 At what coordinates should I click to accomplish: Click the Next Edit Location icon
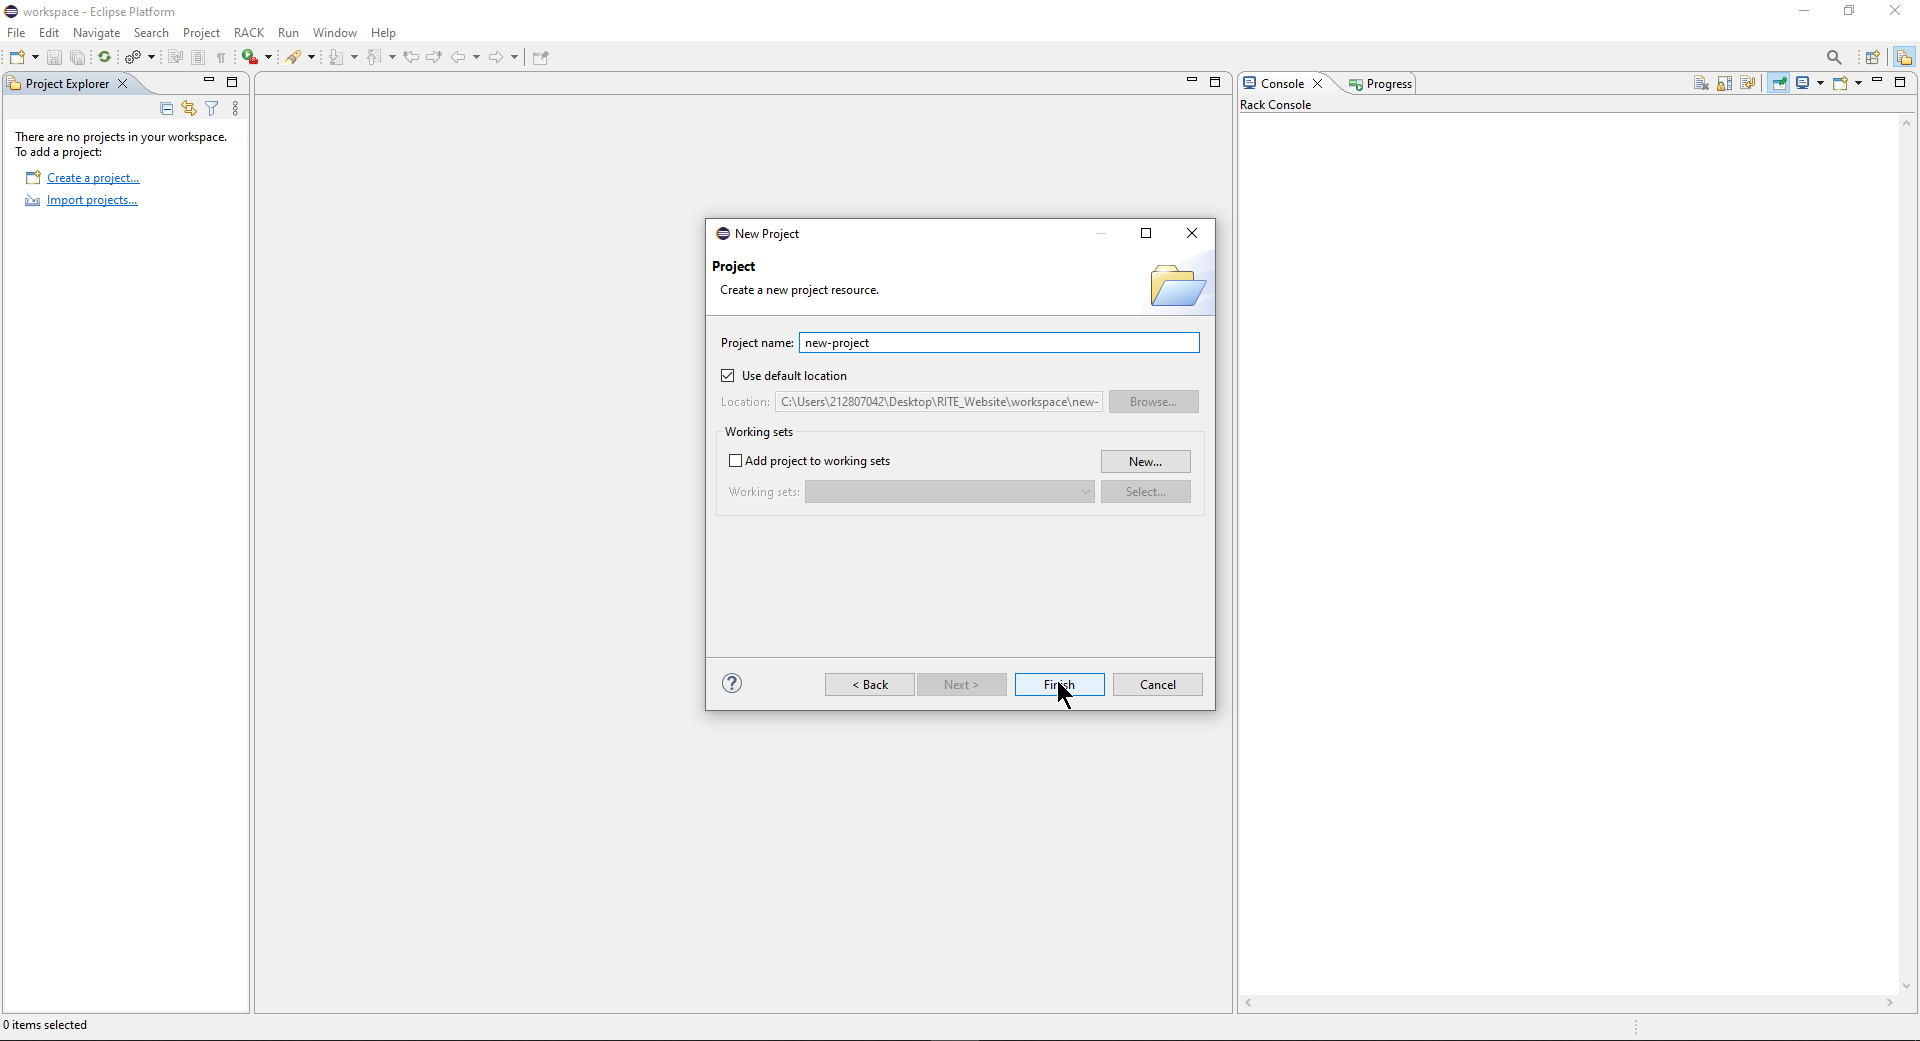click(x=434, y=57)
